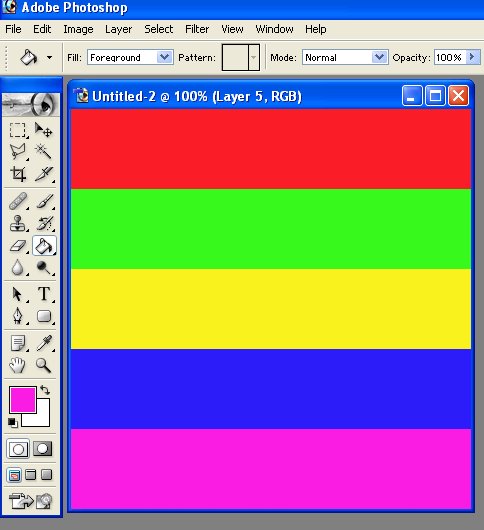
Task: Select the Crop tool
Action: 18,174
